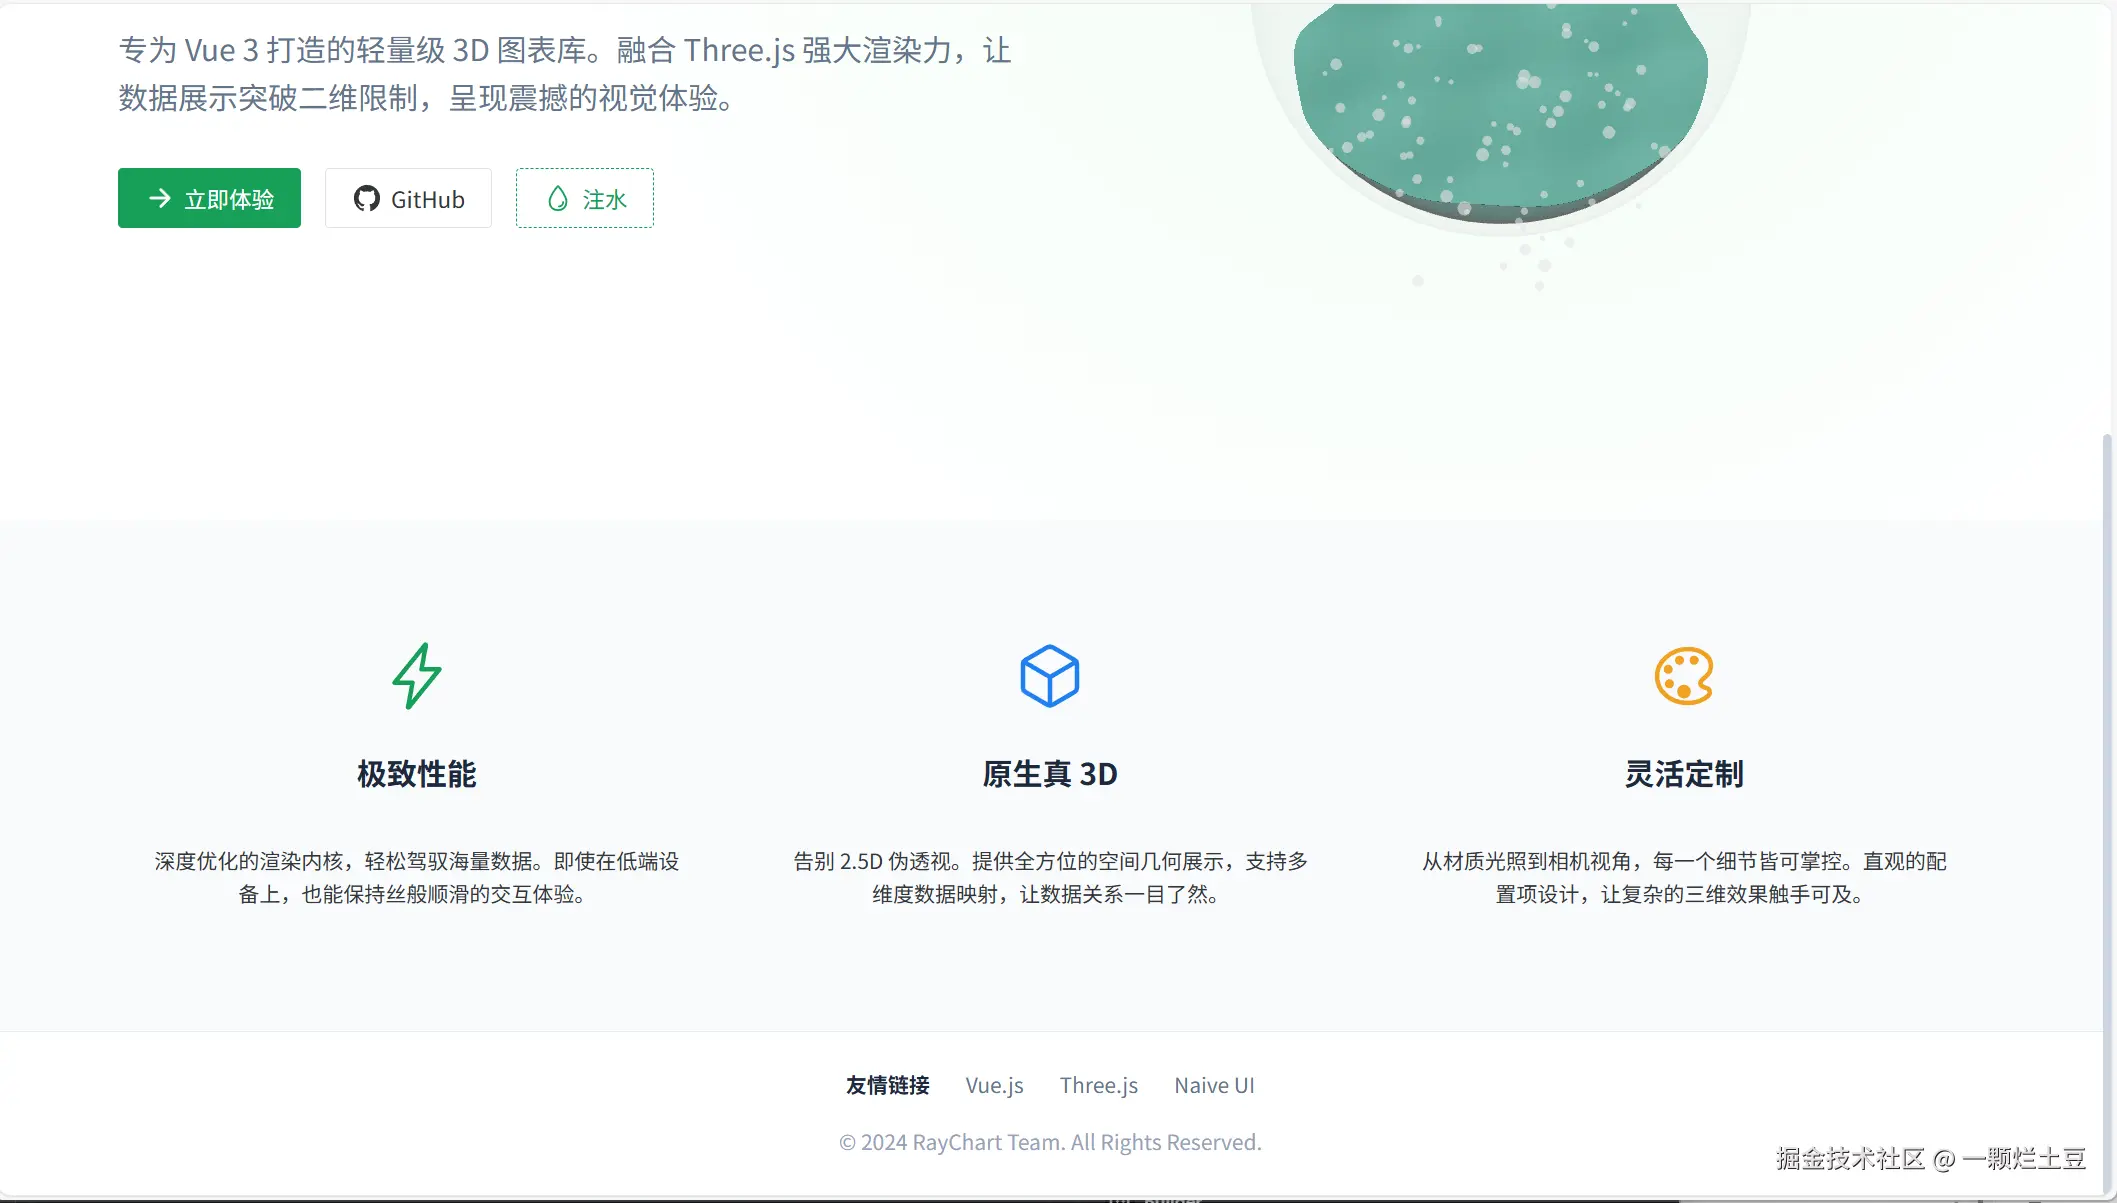The height and width of the screenshot is (1203, 2117).
Task: Select the 灵活定制 heading
Action: tap(1684, 774)
